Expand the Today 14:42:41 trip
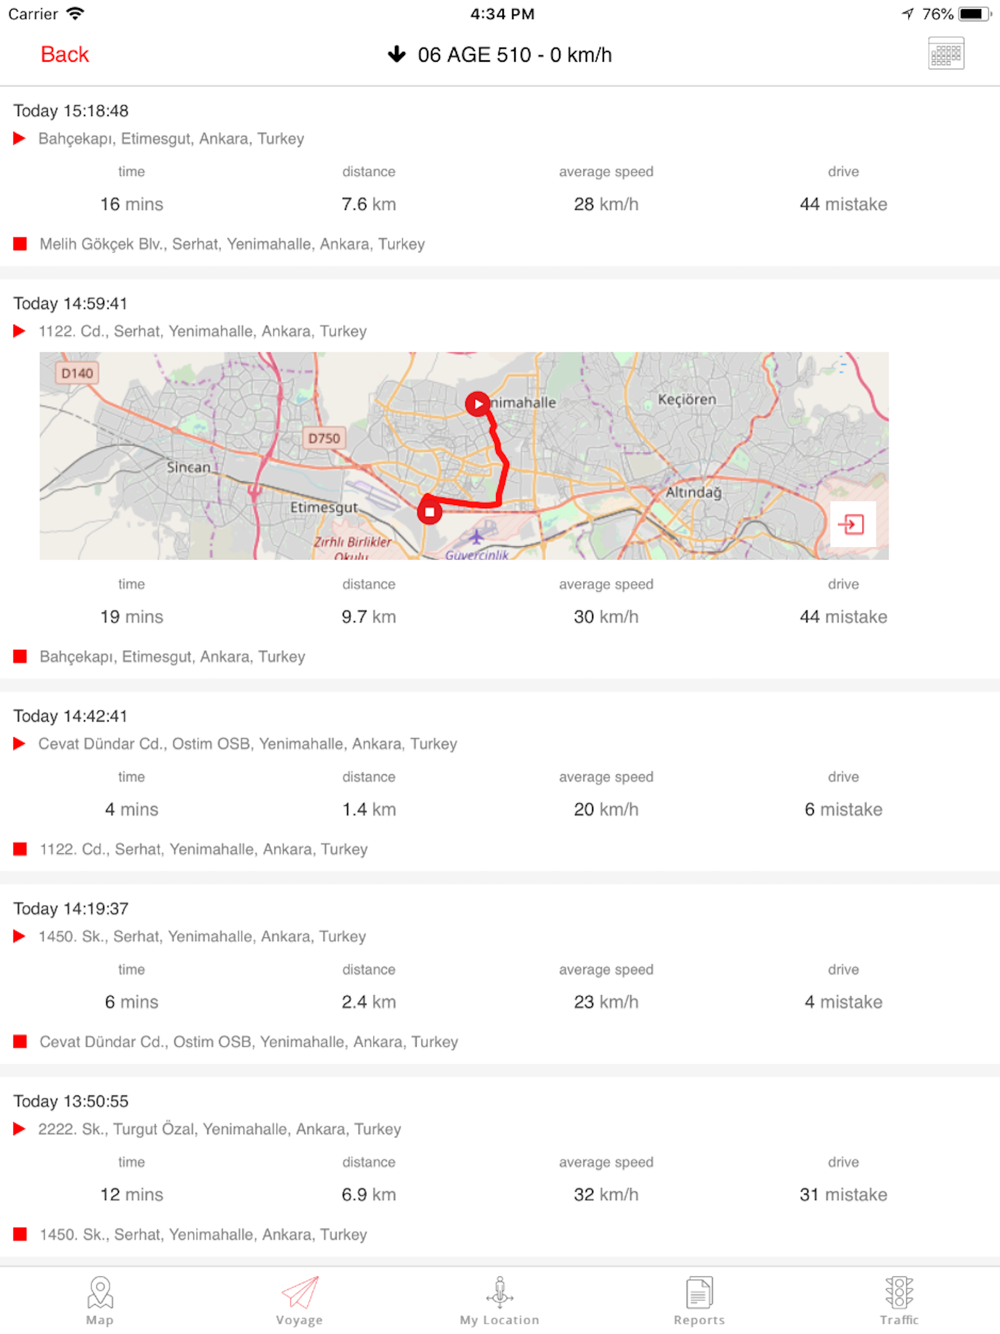1000x1334 pixels. (500, 782)
